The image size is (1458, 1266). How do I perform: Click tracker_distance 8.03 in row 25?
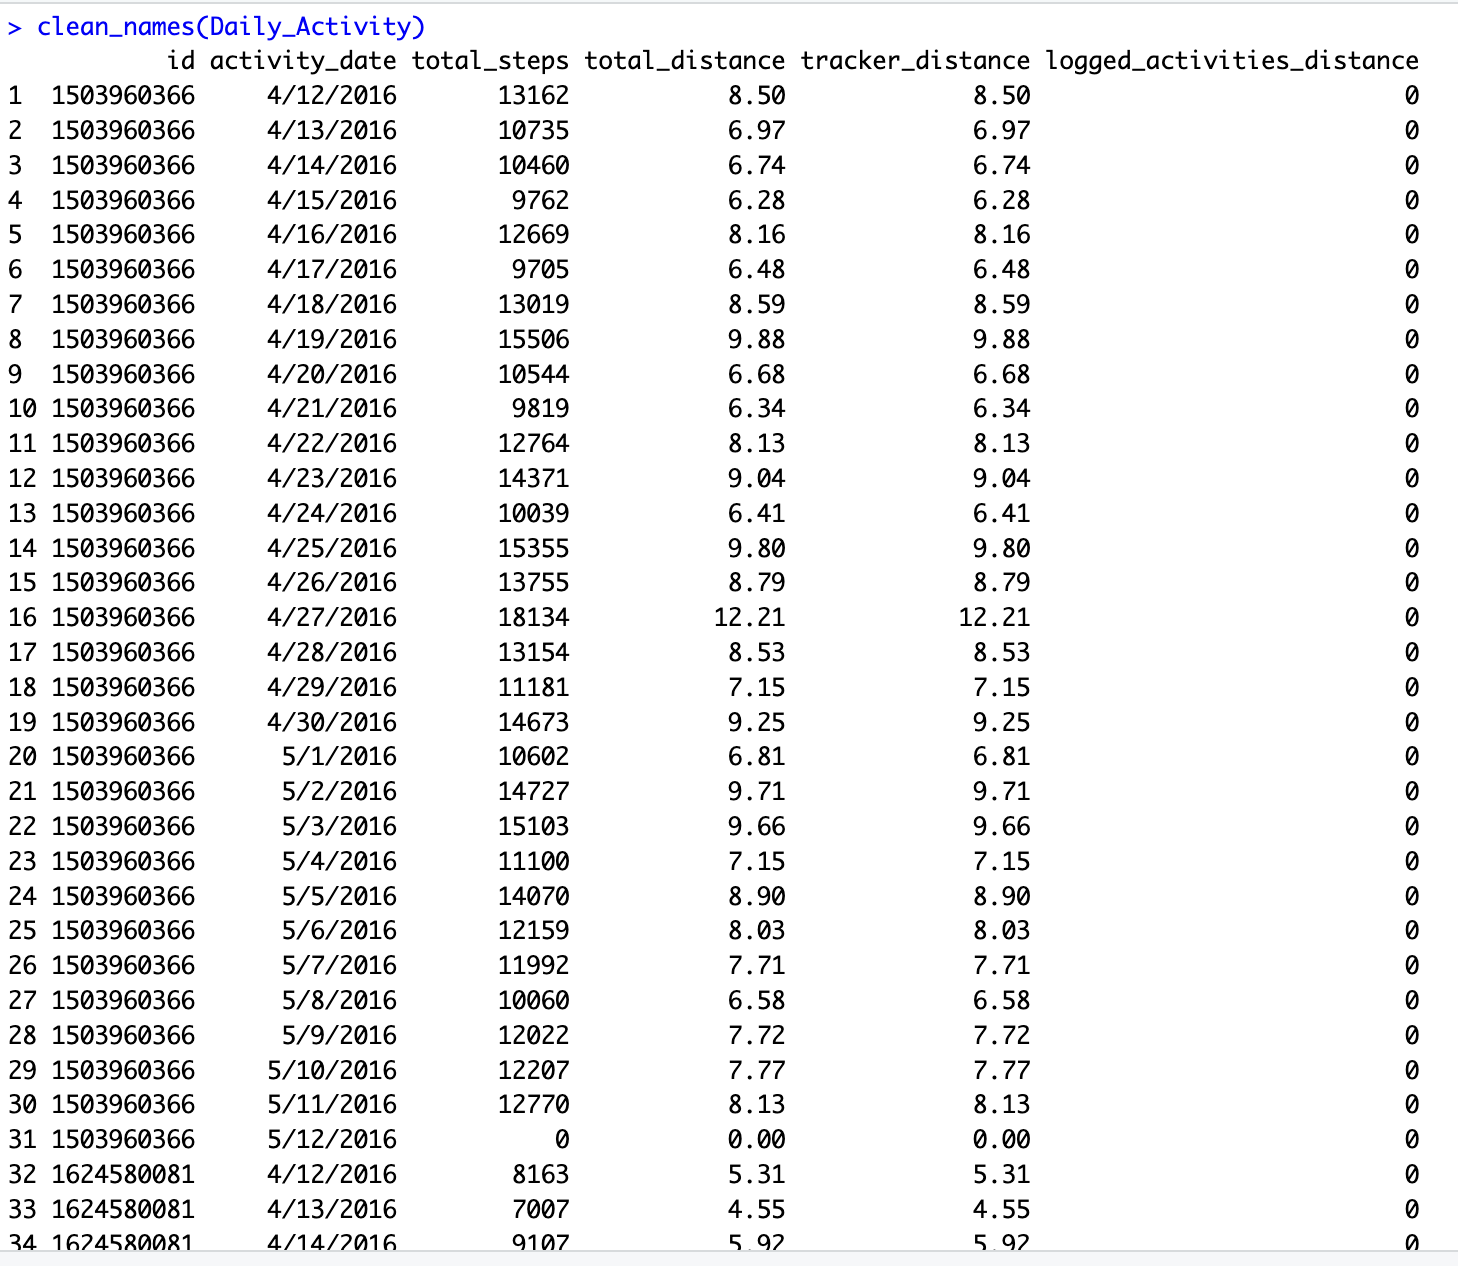1002,931
